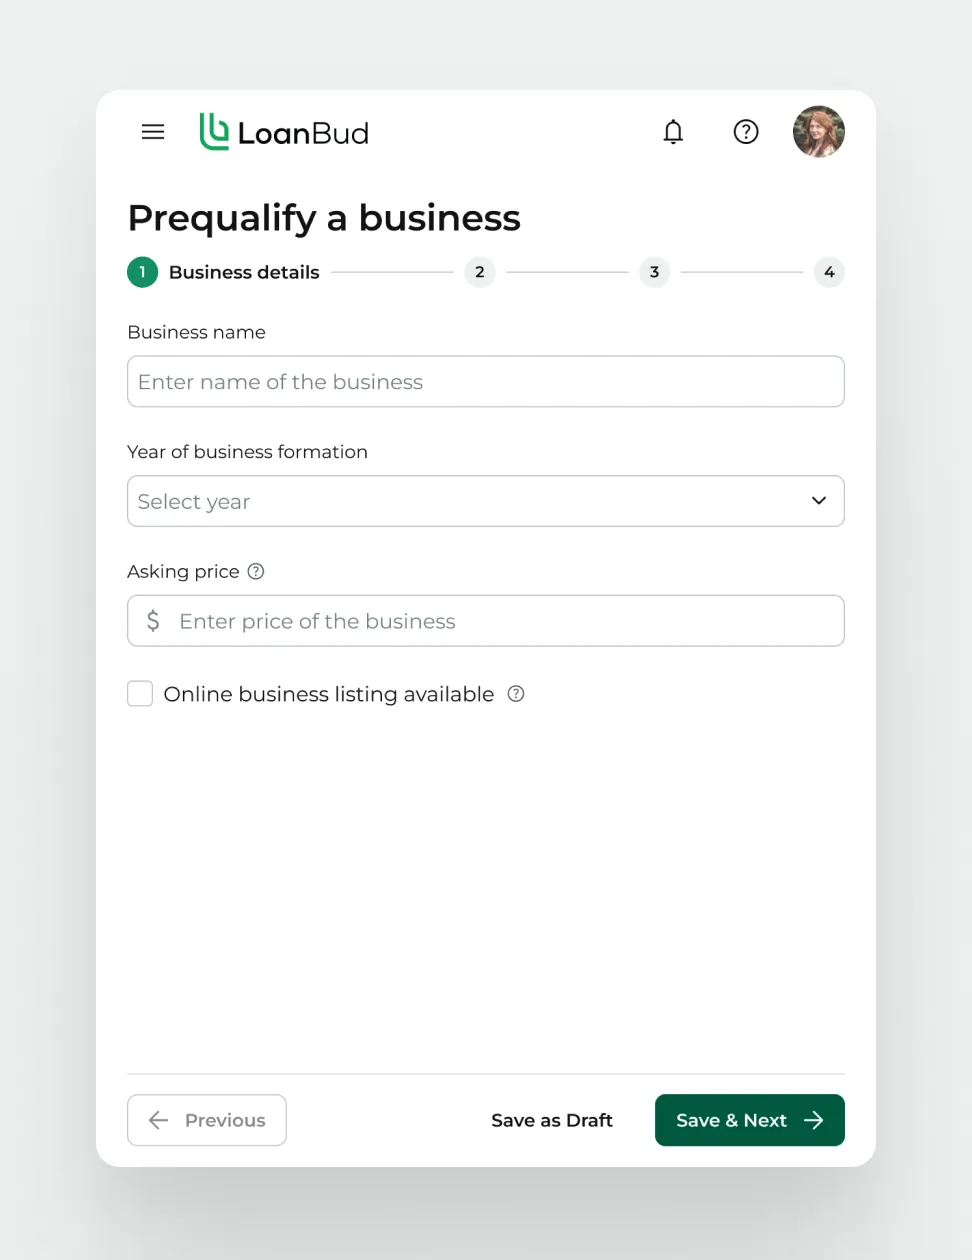
Task: Go to step 1 Business details
Action: point(142,272)
